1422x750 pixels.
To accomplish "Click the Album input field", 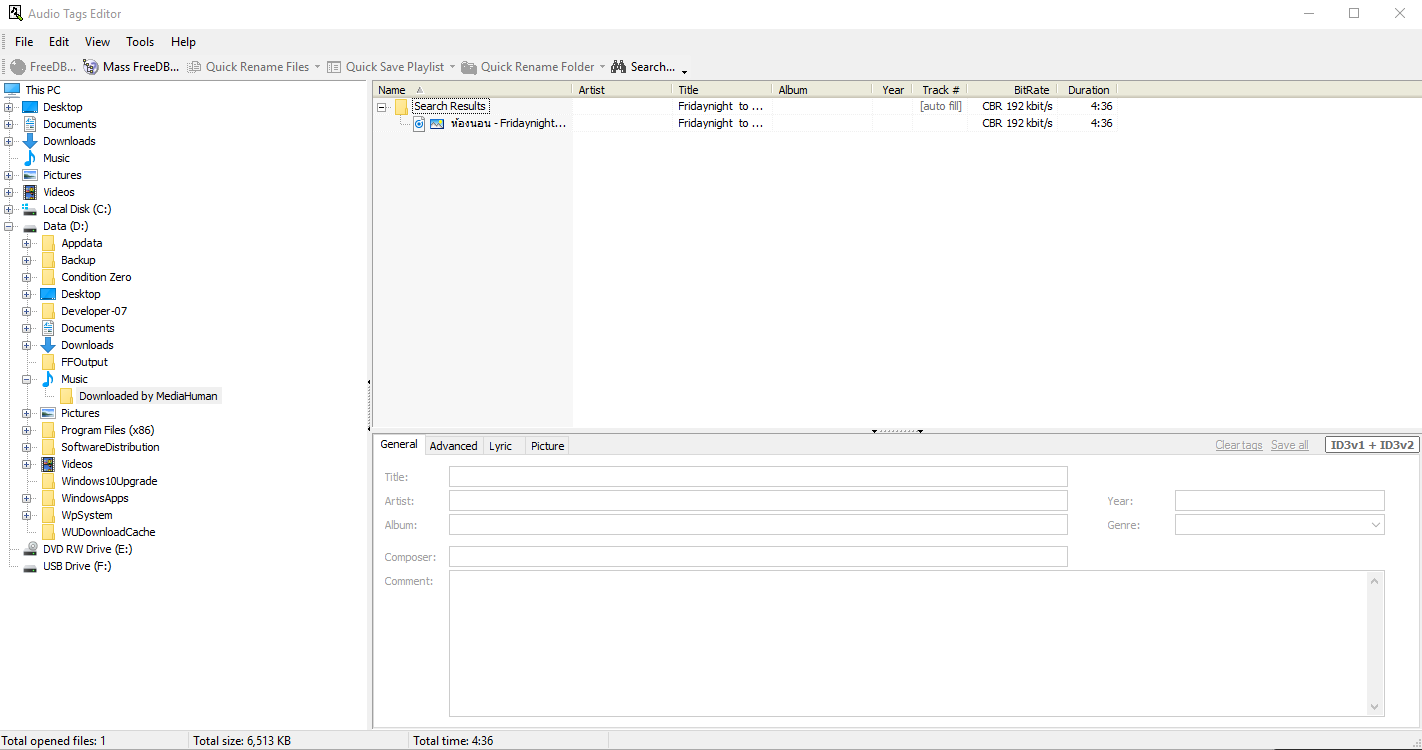I will 758,525.
